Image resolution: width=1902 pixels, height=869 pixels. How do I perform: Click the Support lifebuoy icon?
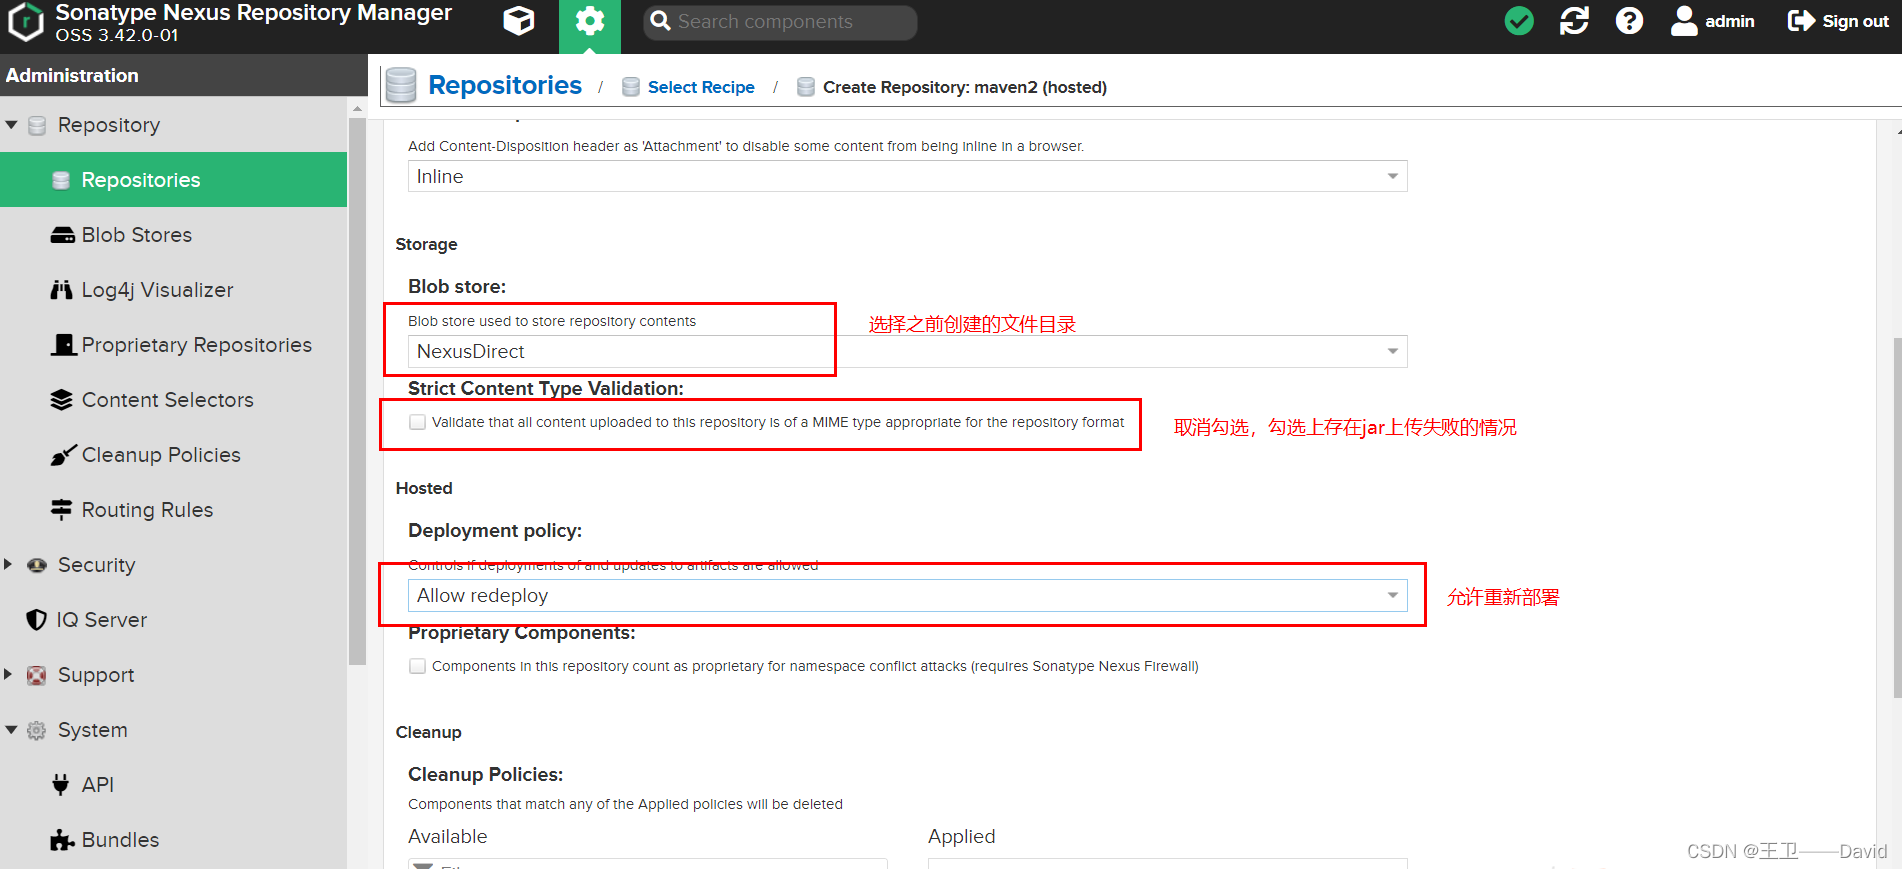click(x=36, y=675)
